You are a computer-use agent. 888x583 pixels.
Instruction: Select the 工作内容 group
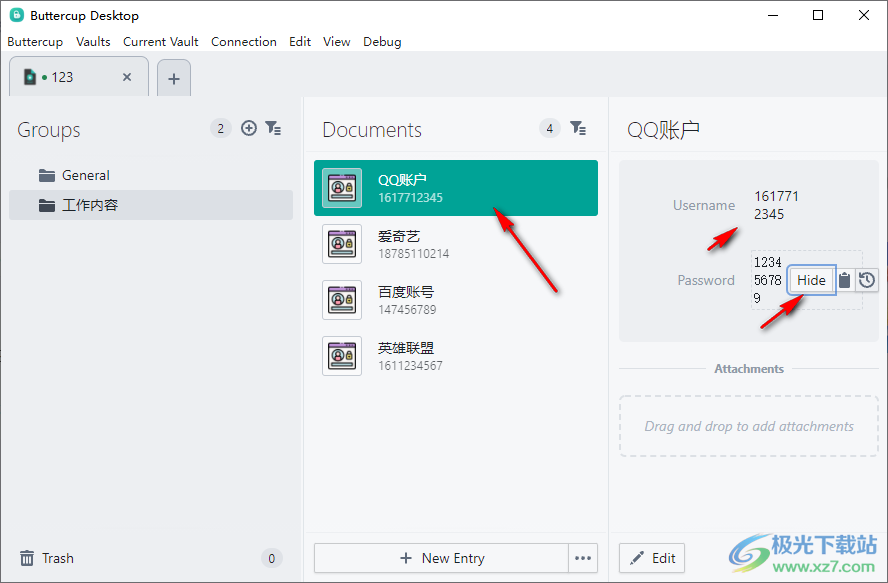[x=151, y=205]
